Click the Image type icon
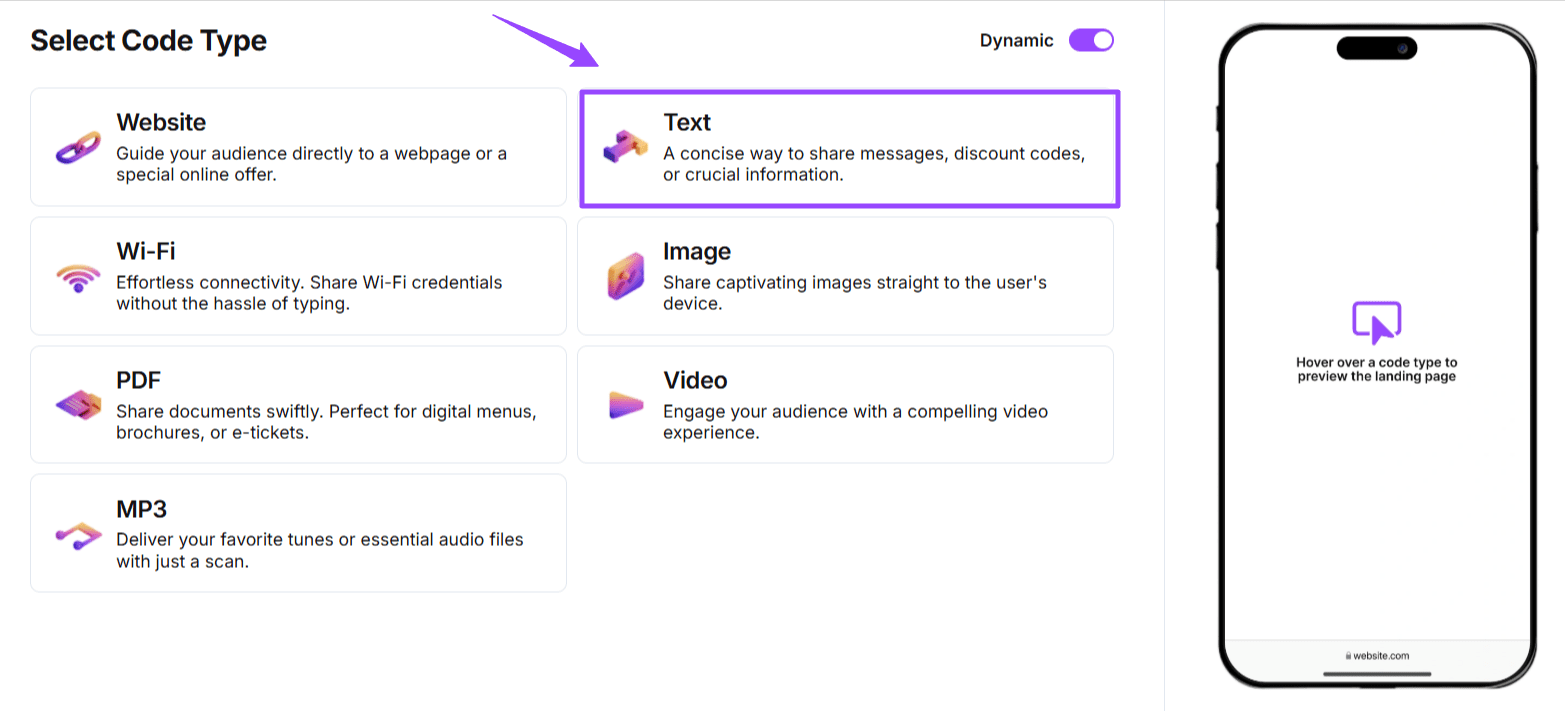1565x711 pixels. 625,277
